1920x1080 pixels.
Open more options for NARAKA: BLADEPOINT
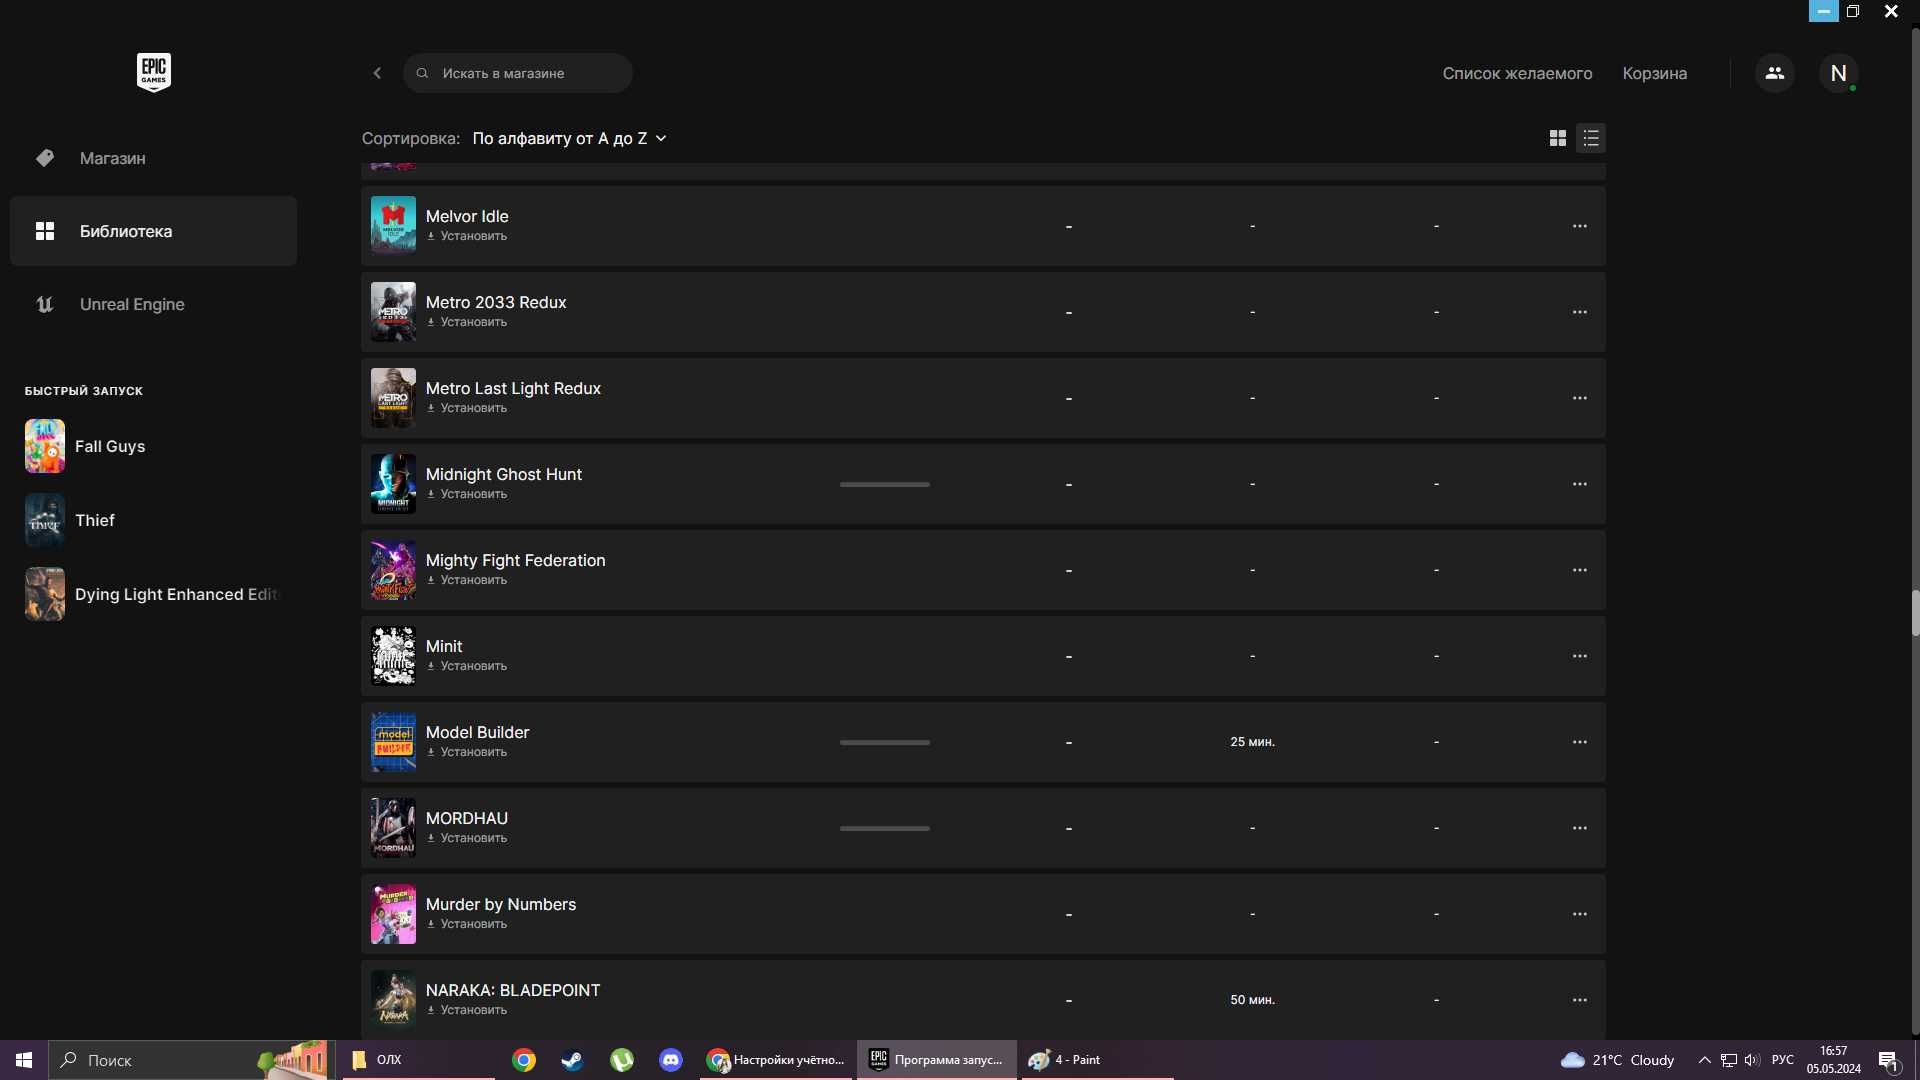[x=1579, y=1000]
